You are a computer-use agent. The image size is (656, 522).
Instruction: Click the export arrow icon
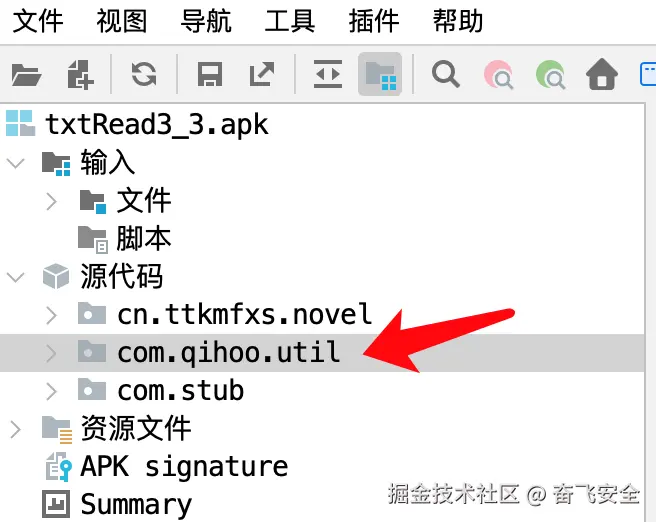click(262, 74)
